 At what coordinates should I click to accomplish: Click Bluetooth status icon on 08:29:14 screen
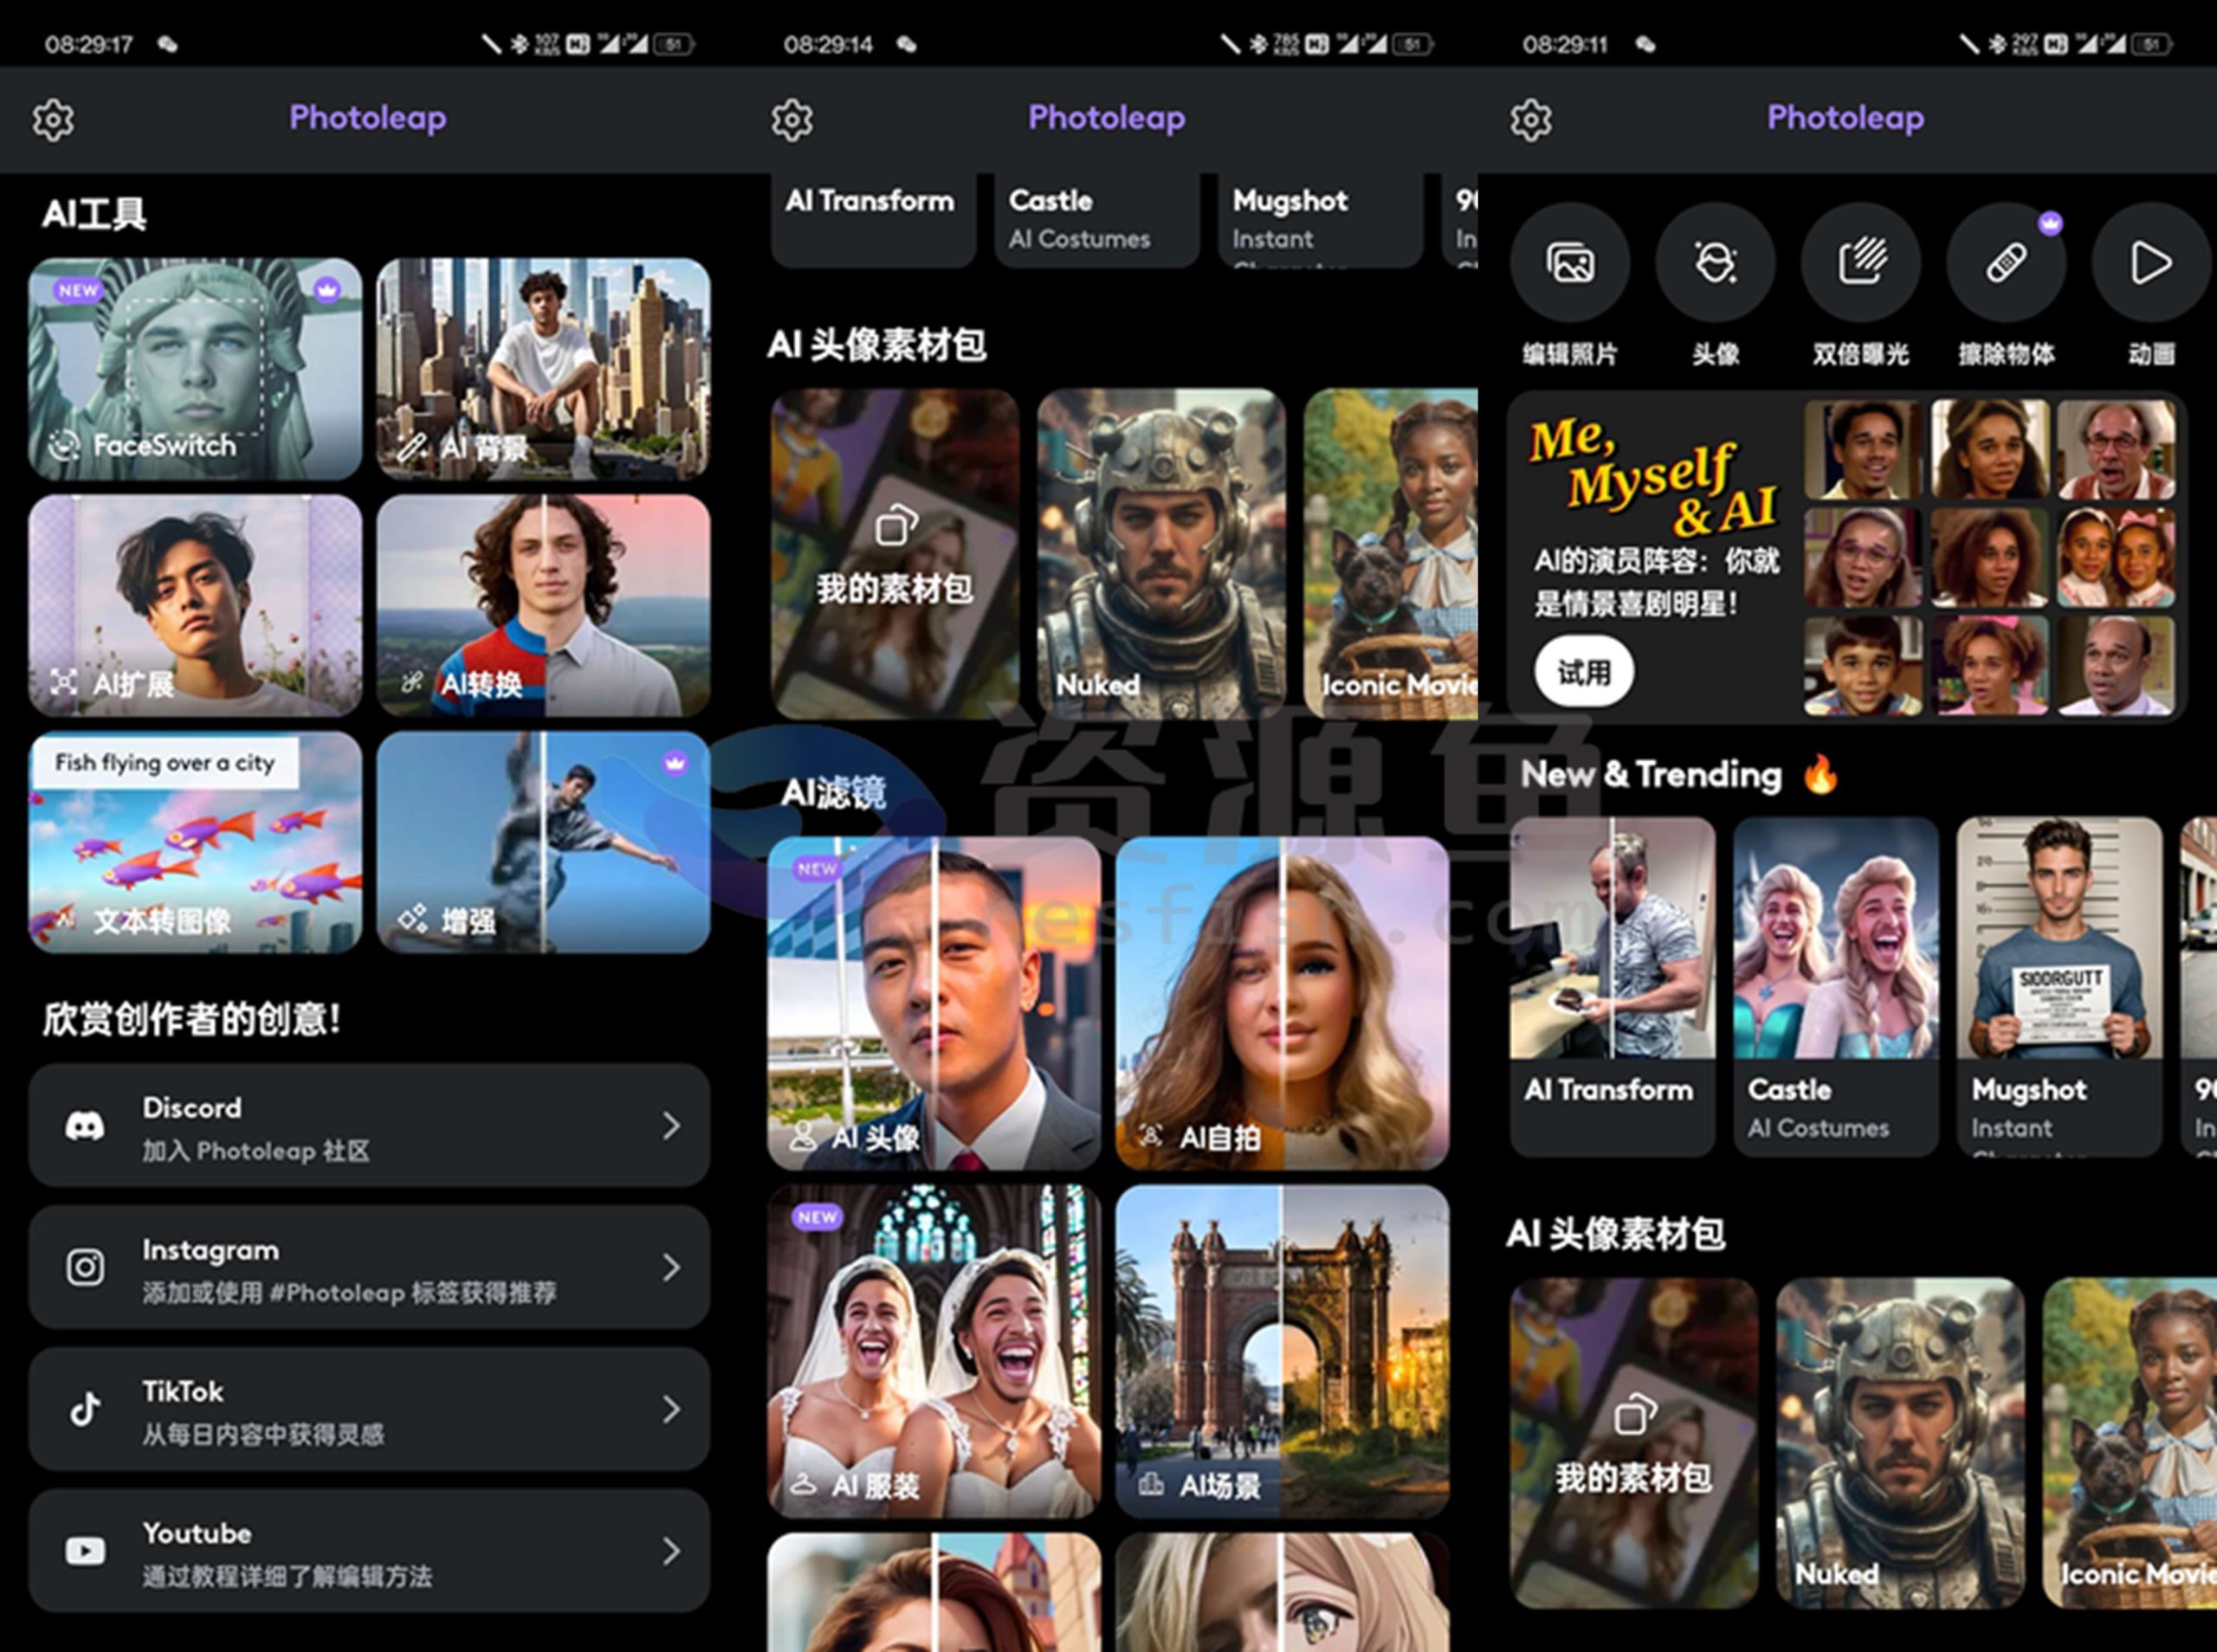click(1257, 44)
